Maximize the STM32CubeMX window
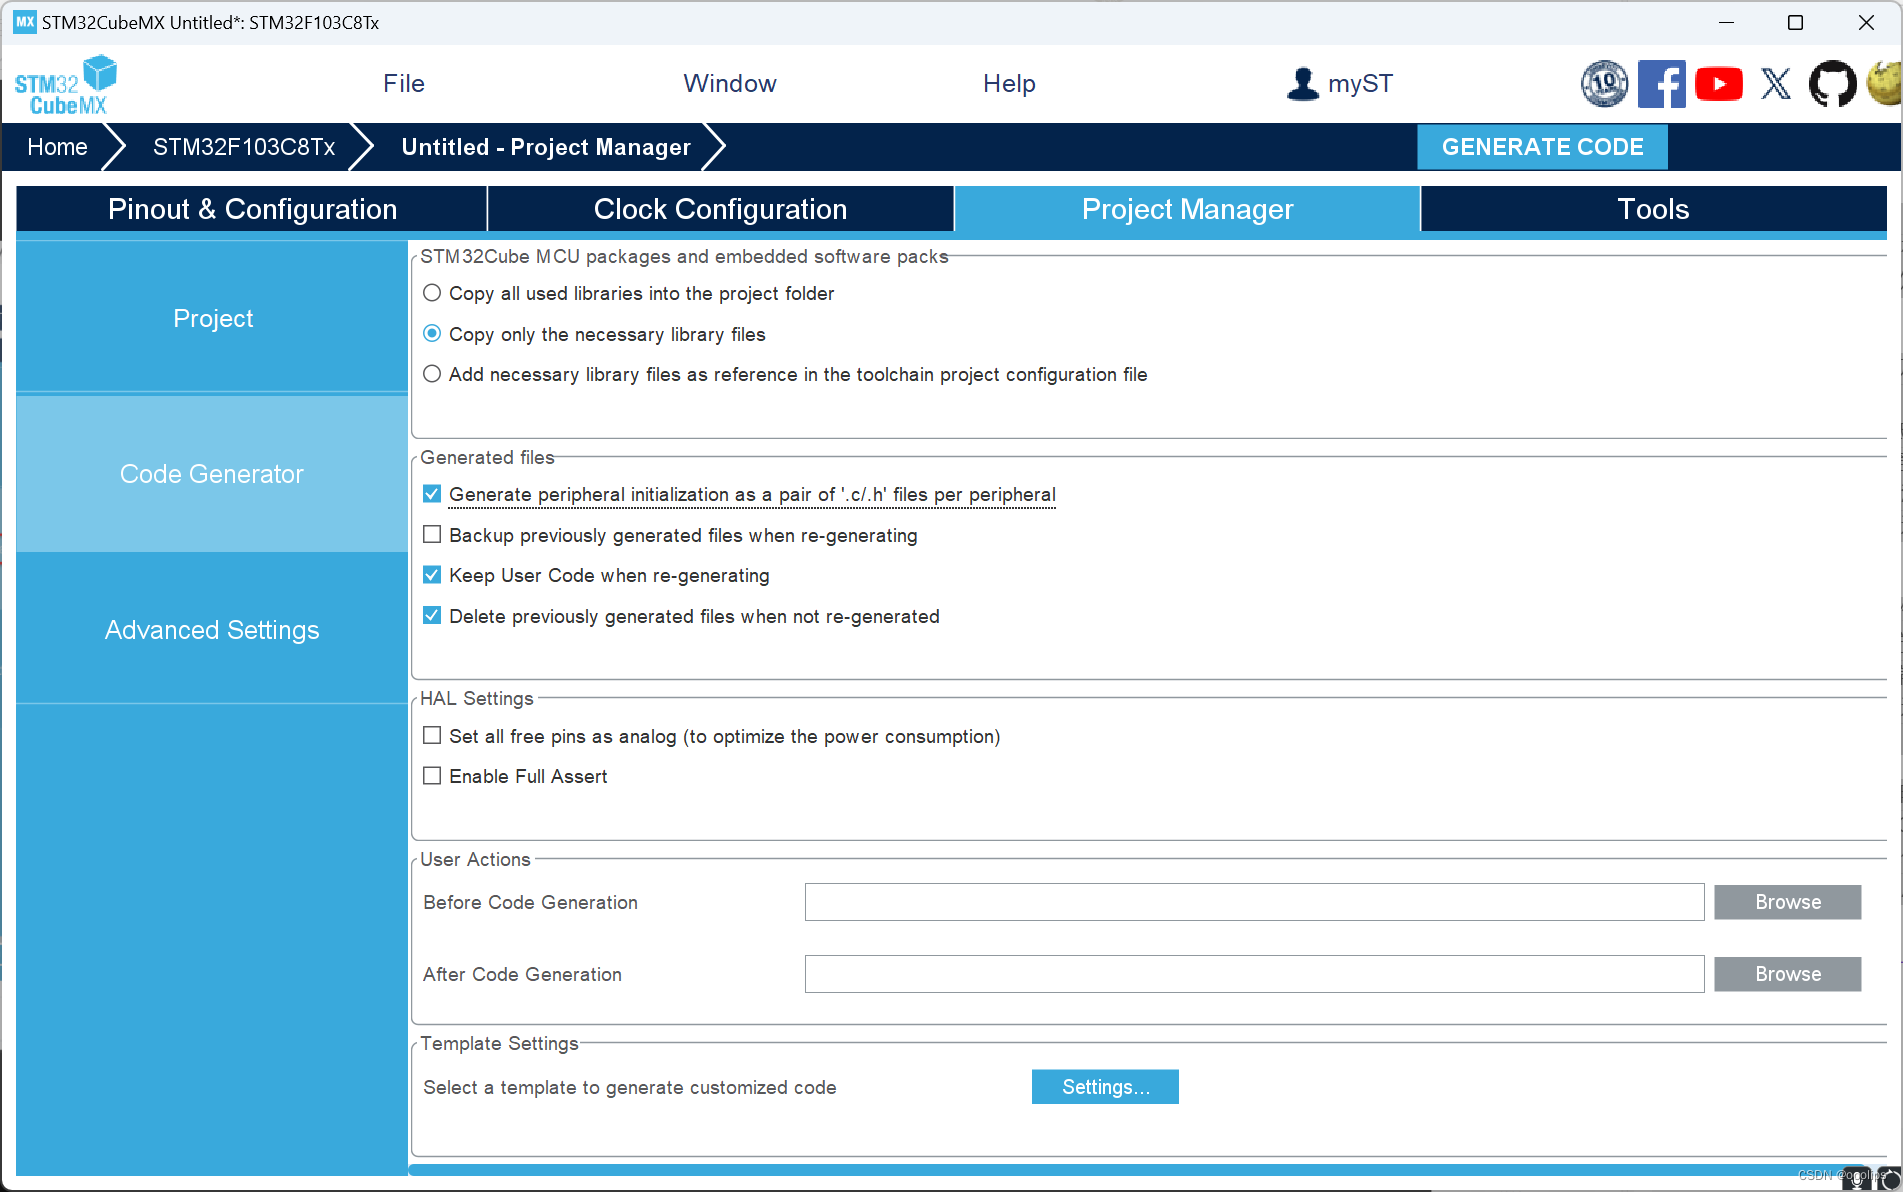1903x1192 pixels. point(1795,22)
